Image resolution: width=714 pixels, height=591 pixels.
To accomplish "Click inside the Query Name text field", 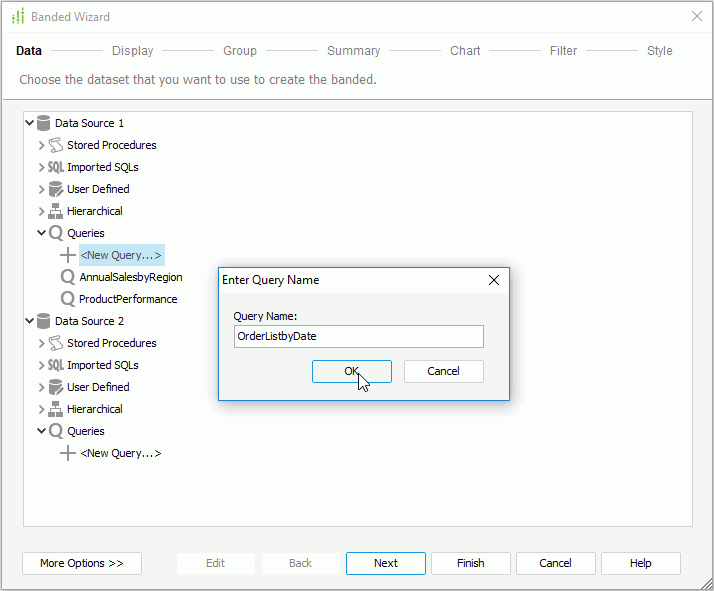I will point(358,337).
